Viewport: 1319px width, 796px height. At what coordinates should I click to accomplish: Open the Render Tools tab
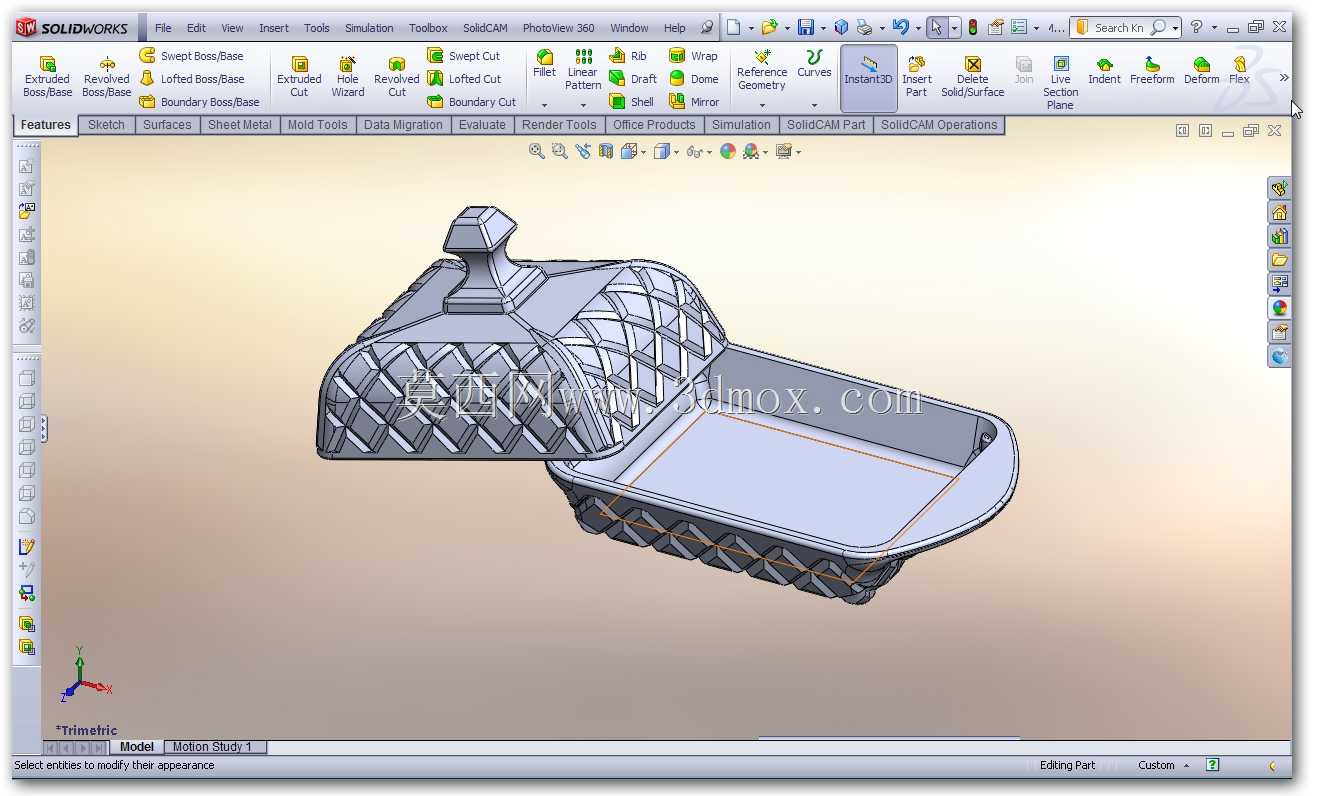point(559,125)
